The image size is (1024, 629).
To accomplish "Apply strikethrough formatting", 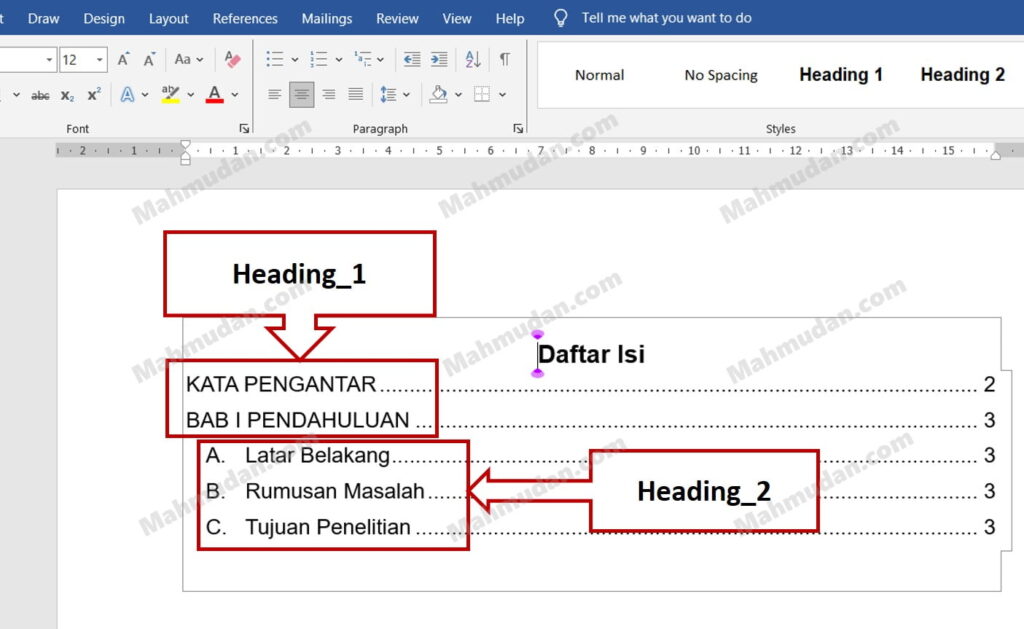I will [x=40, y=95].
